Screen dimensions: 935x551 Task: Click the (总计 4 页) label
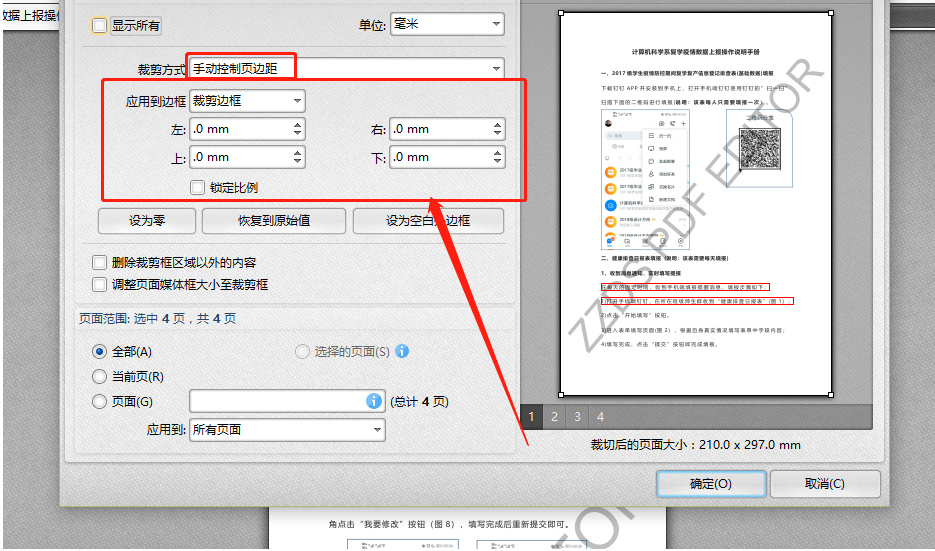coord(419,402)
